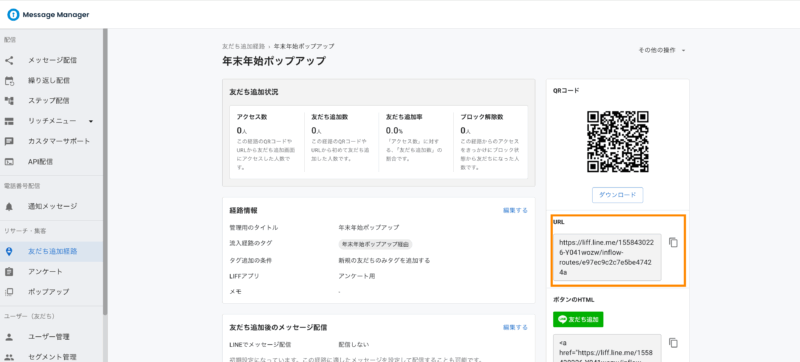Viewport: 800px width, 362px height.
Task: Click the ブロック解除数 statistic heading
Action: coord(482,117)
